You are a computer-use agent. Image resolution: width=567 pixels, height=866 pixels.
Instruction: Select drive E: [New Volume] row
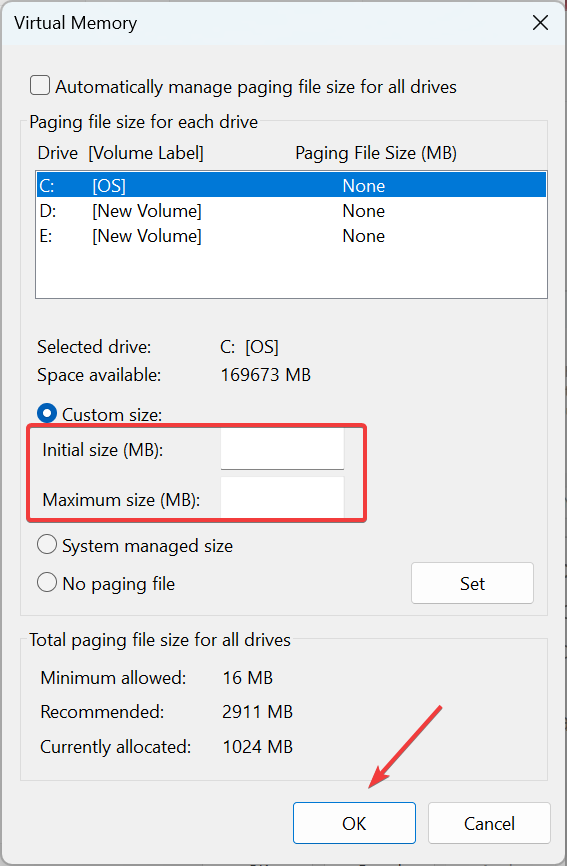pos(291,236)
